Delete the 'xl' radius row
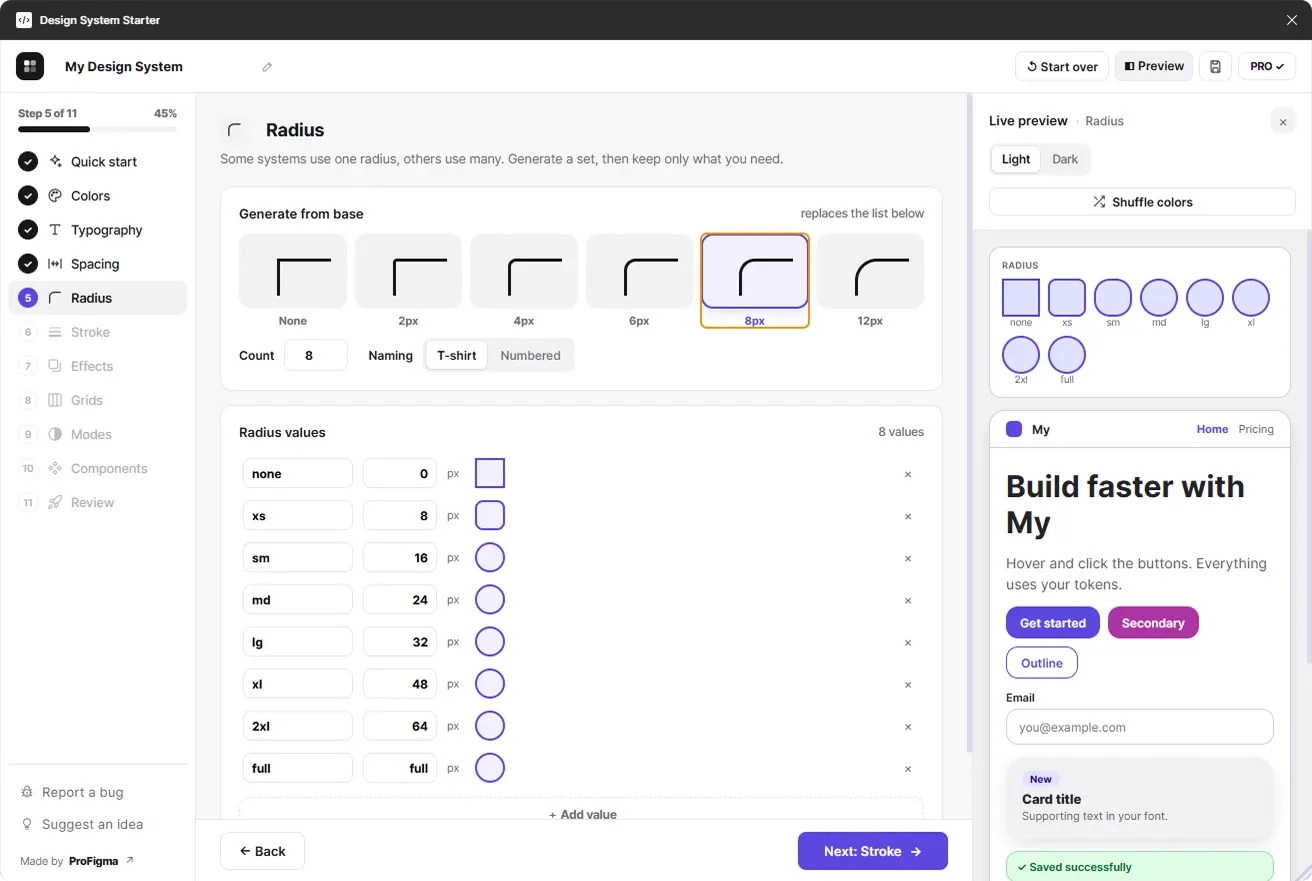The height and width of the screenshot is (881, 1312). 908,684
